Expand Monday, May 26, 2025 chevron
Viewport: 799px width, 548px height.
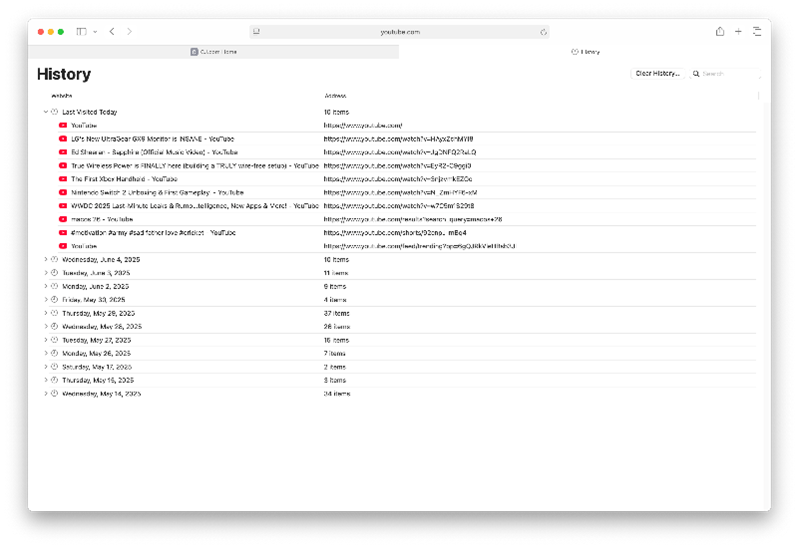[x=46, y=353]
